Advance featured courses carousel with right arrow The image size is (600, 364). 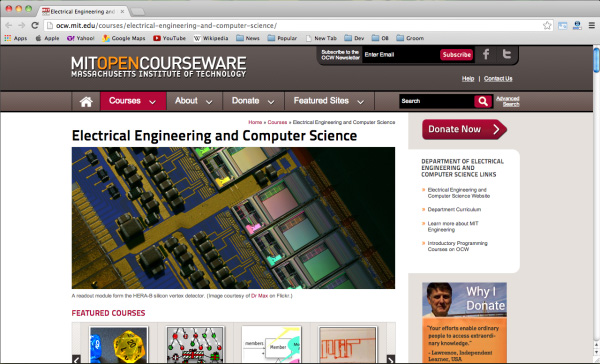(390, 359)
